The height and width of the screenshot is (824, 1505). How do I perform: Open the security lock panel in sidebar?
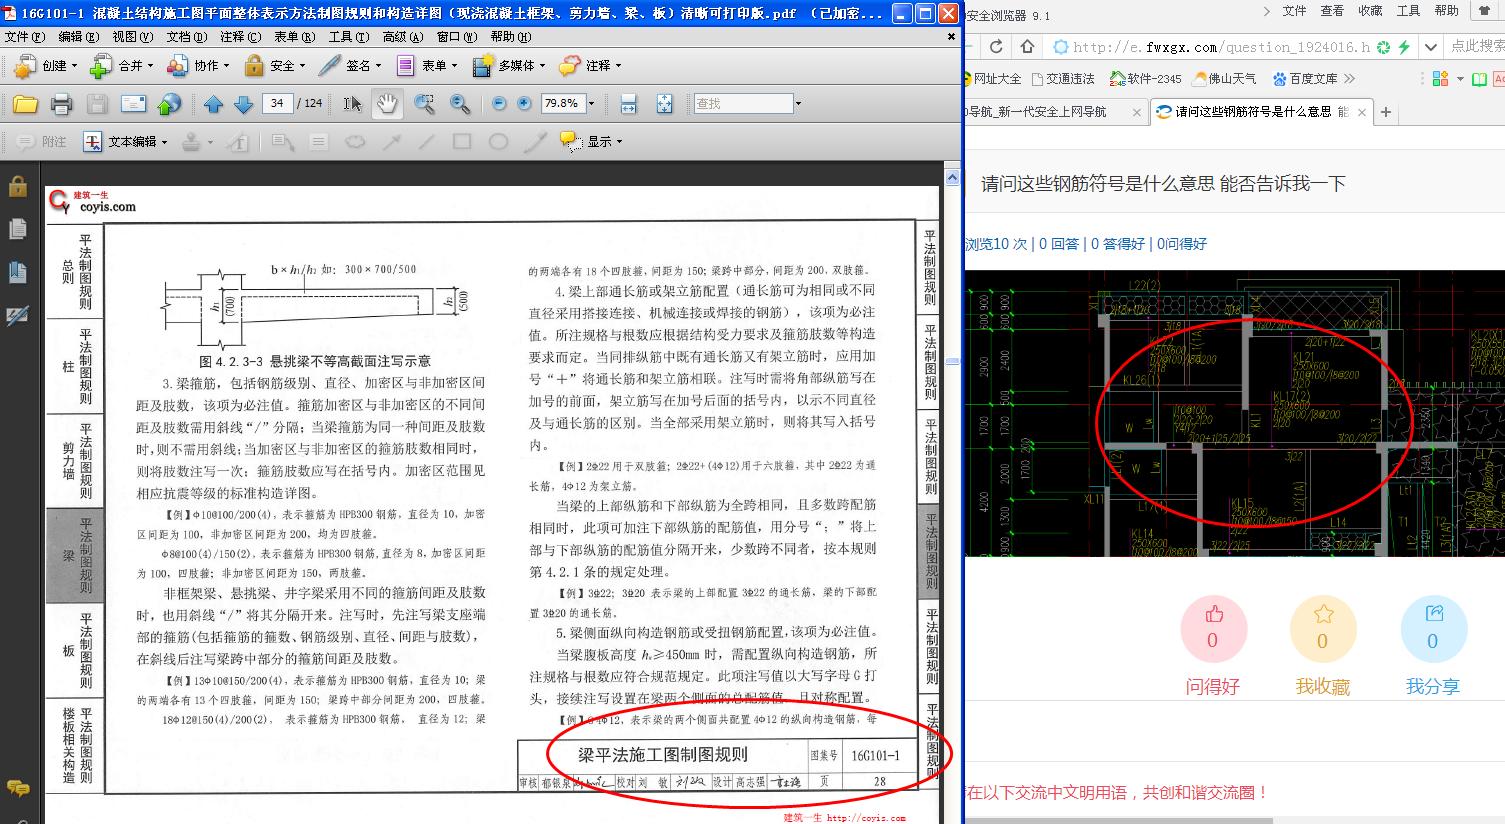click(17, 186)
